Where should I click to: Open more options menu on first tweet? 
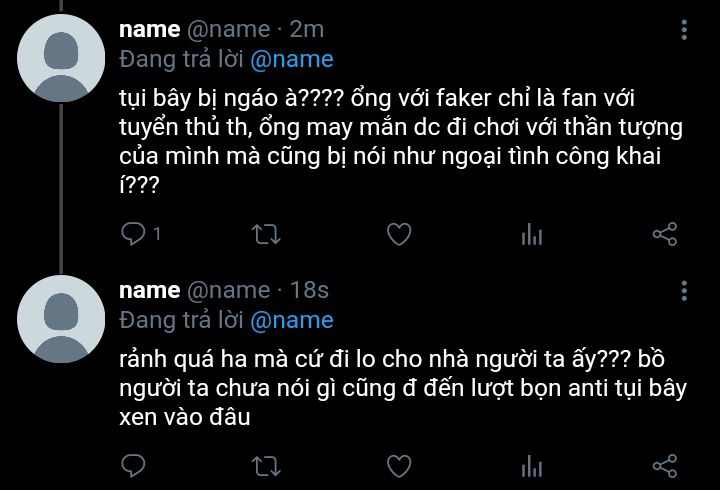pos(684,30)
